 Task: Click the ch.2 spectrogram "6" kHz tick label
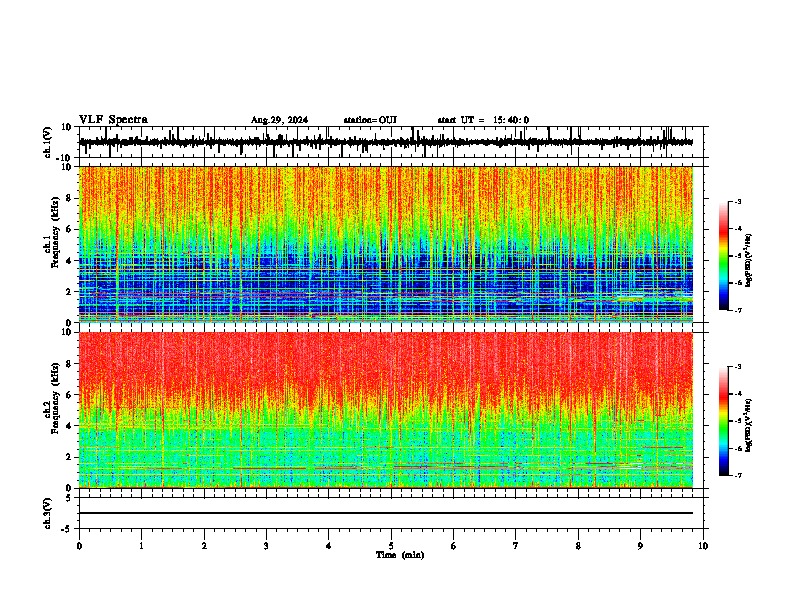[x=70, y=395]
